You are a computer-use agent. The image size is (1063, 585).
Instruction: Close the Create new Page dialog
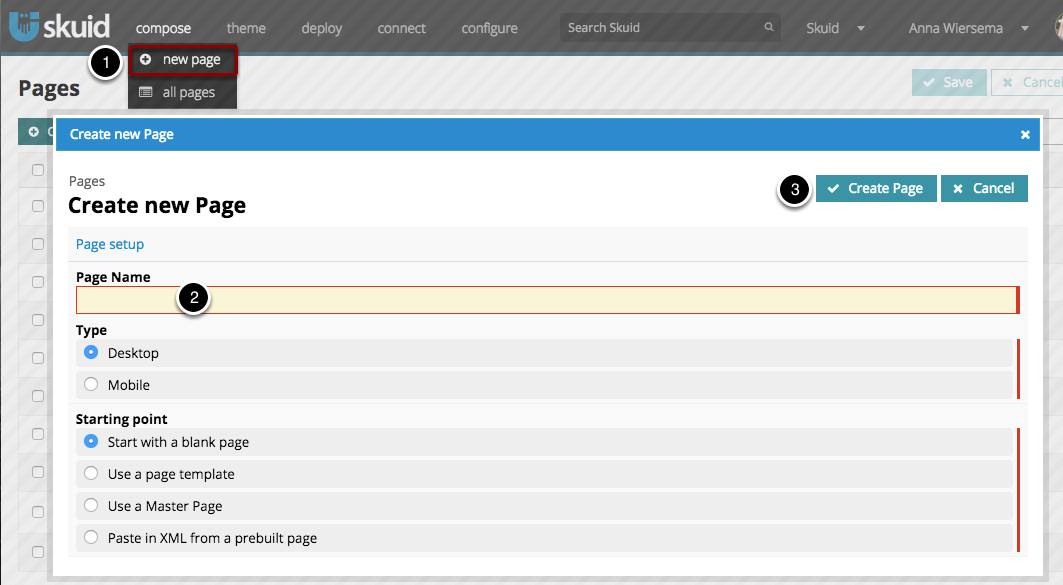[x=1025, y=134]
